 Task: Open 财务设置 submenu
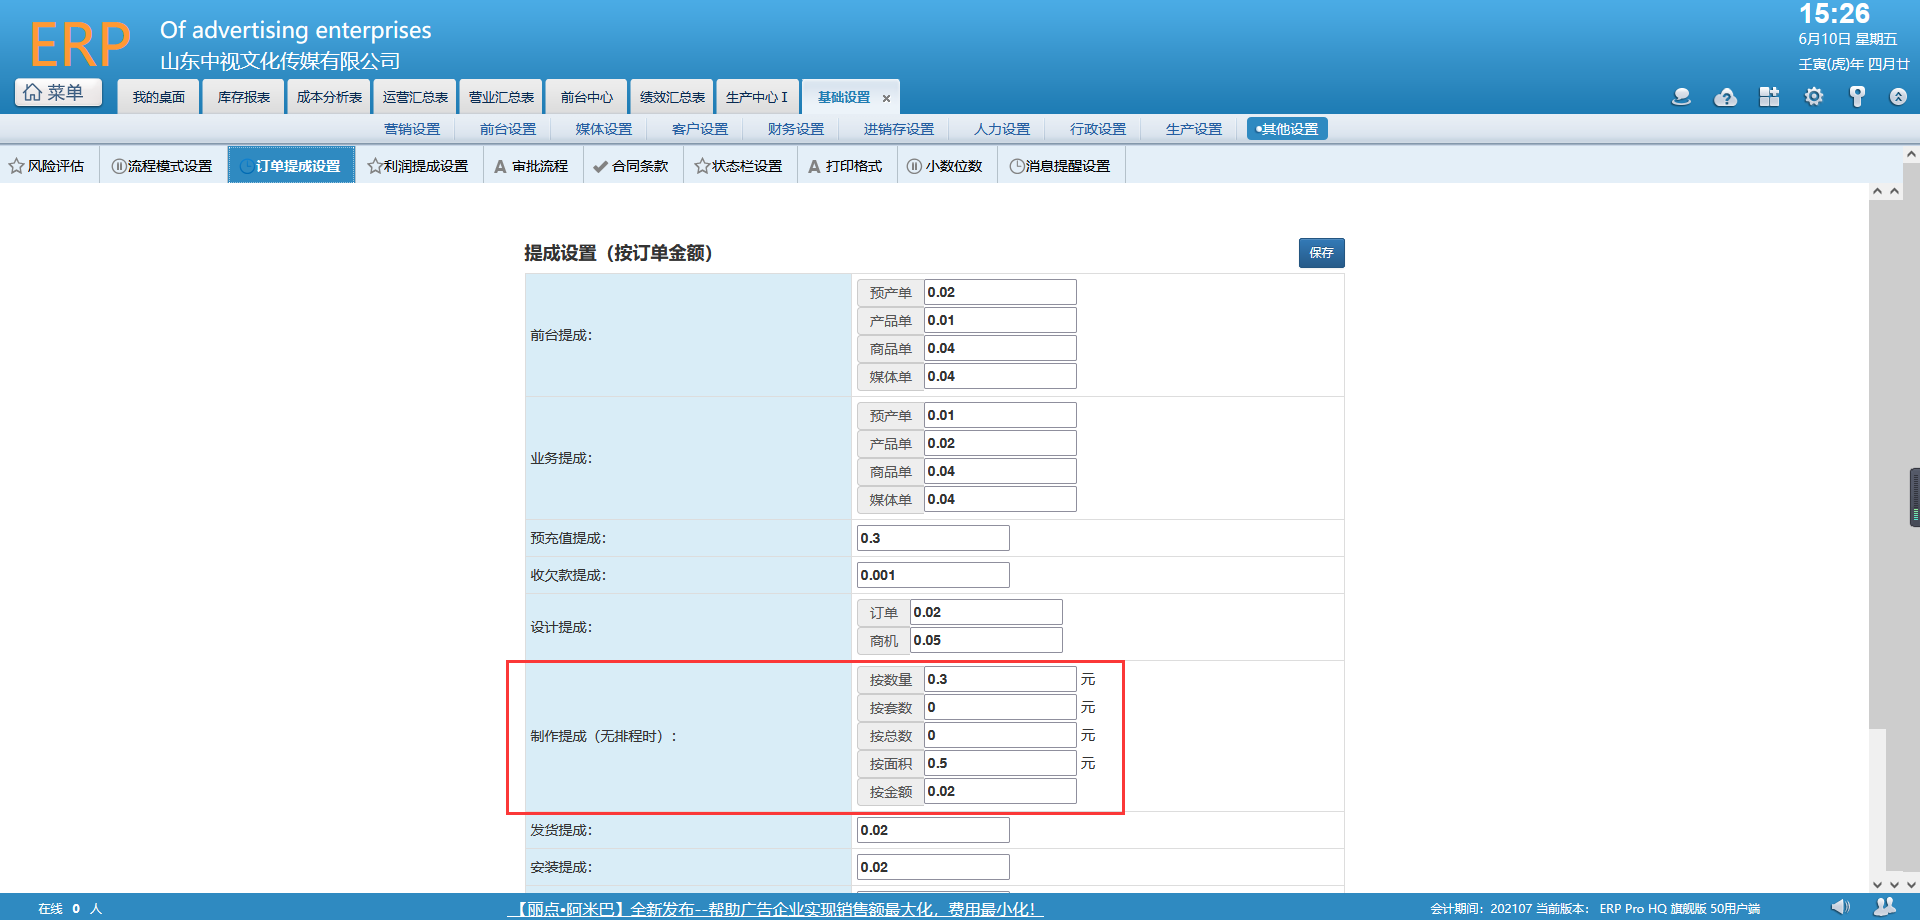click(796, 129)
